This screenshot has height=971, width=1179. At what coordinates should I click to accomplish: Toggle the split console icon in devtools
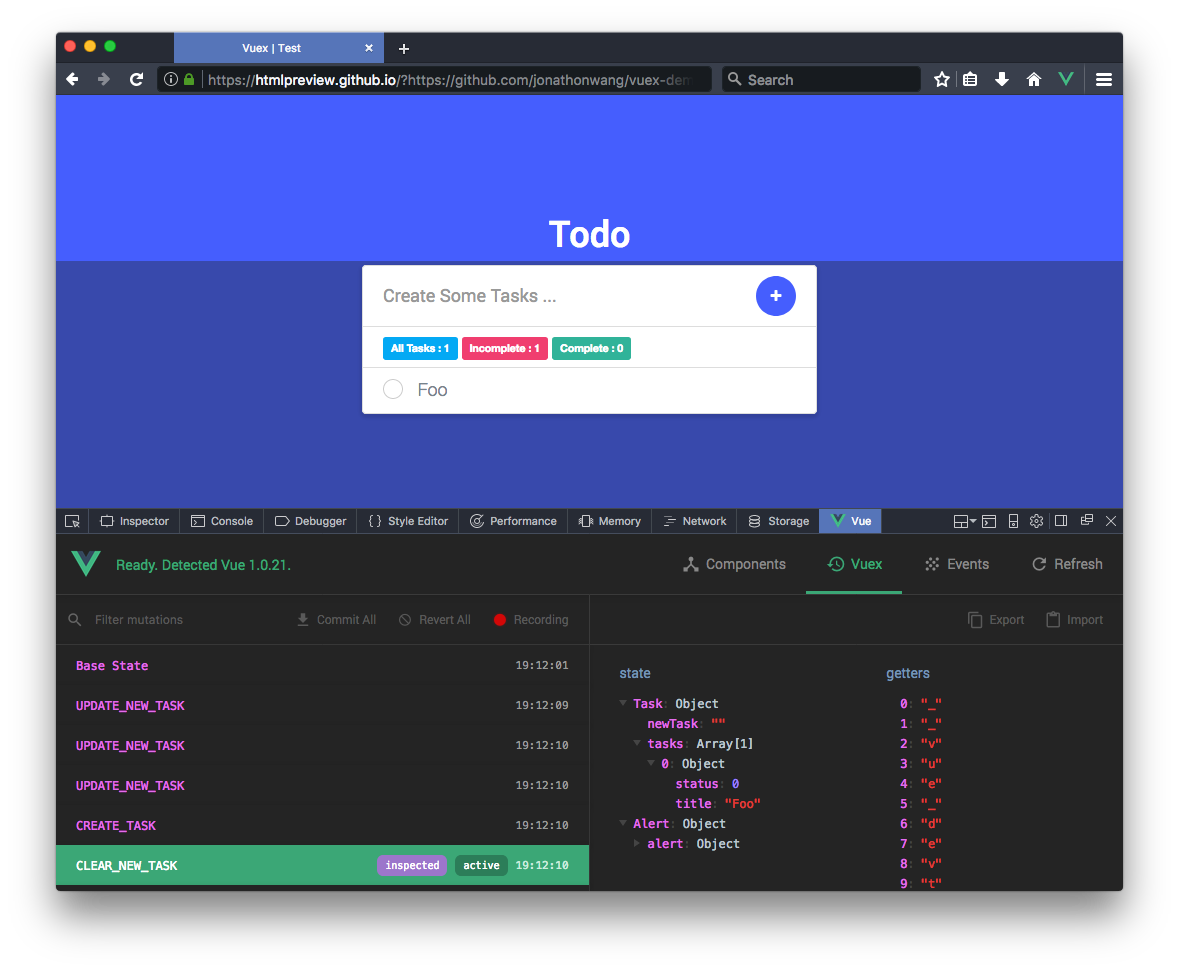[x=989, y=521]
